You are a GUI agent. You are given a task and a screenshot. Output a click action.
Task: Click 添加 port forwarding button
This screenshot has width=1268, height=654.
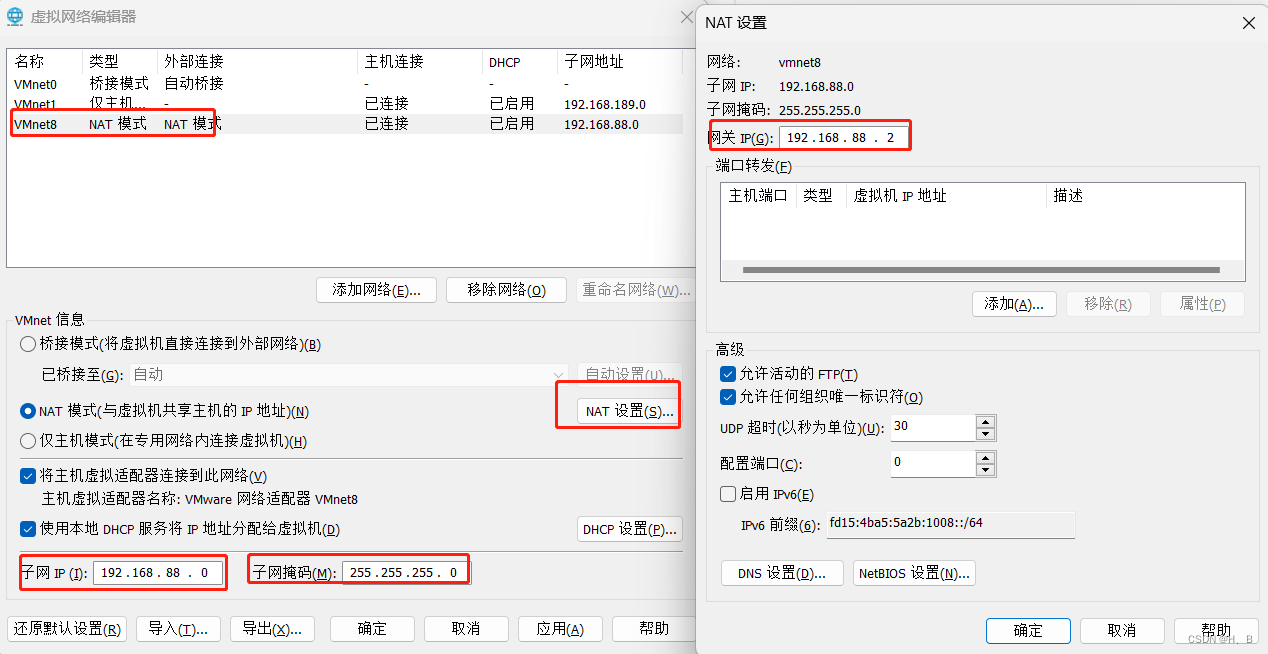[x=1014, y=304]
